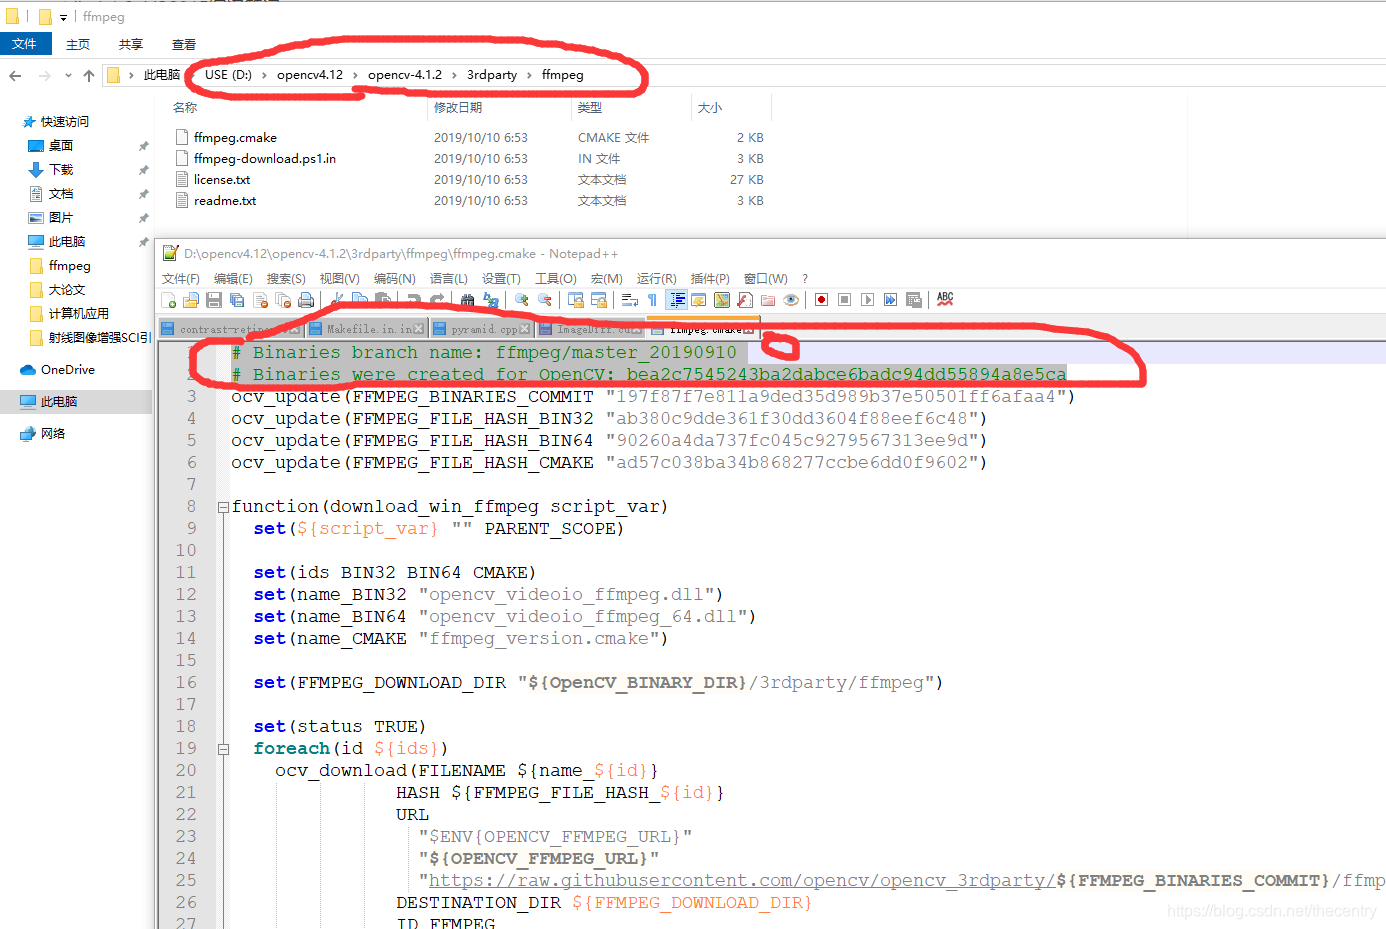Image resolution: width=1386 pixels, height=929 pixels.
Task: Switch to the 主页 ribbon tab
Action: tap(78, 44)
